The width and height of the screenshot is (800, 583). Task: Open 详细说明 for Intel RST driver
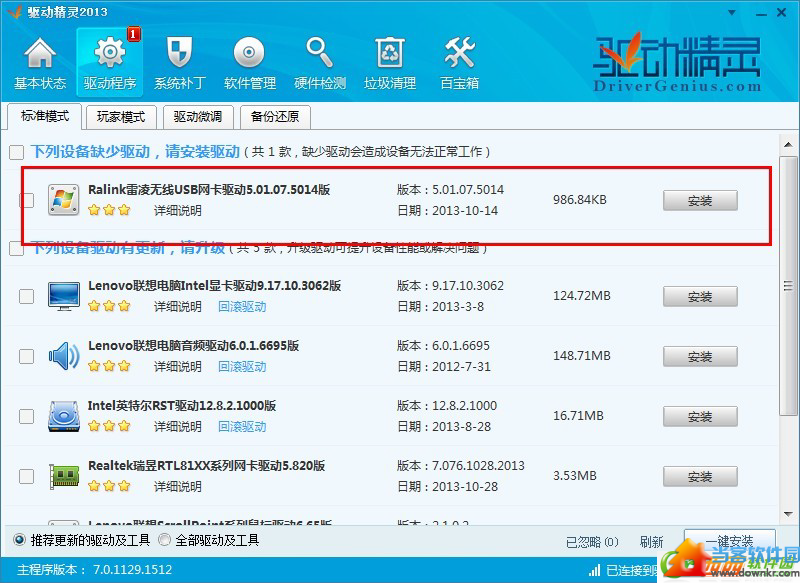(x=178, y=426)
